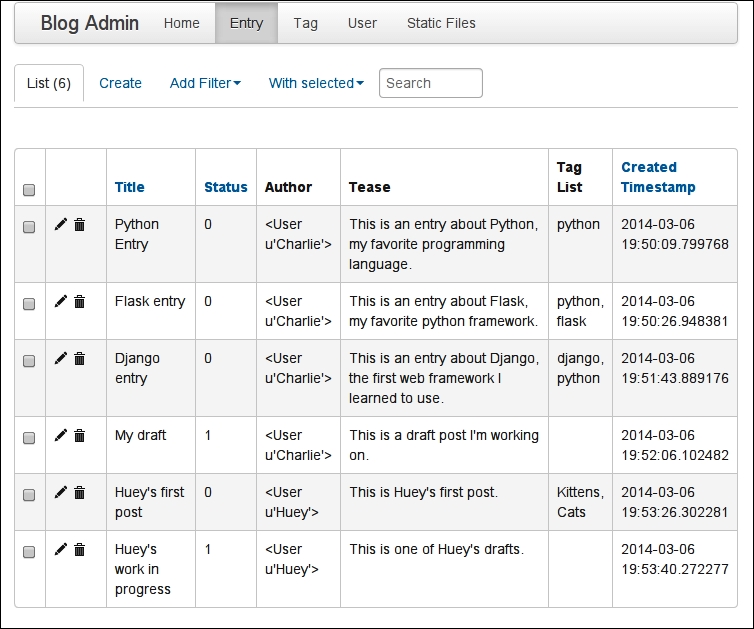Screen dimensions: 754x629
Task: Sort by Created Timestamp column header
Action: [x=658, y=177]
